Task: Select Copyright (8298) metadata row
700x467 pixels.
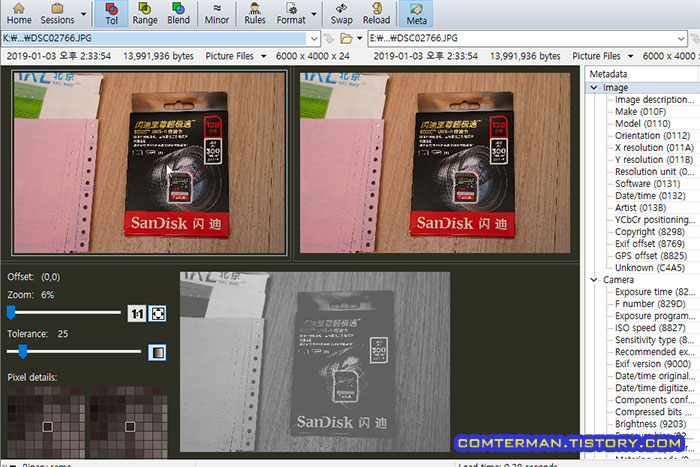Action: coord(650,232)
